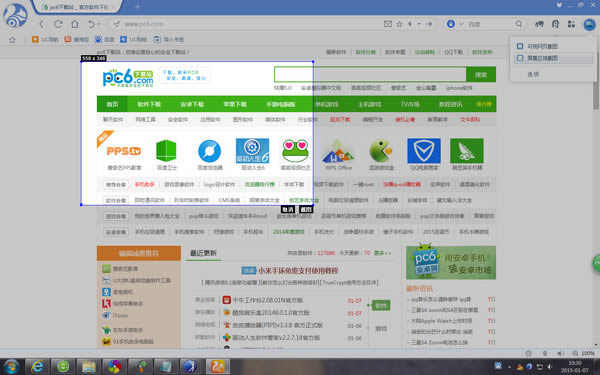The image size is (600, 375).
Task: Check the first screenshot option in dropdown
Action: (520, 46)
